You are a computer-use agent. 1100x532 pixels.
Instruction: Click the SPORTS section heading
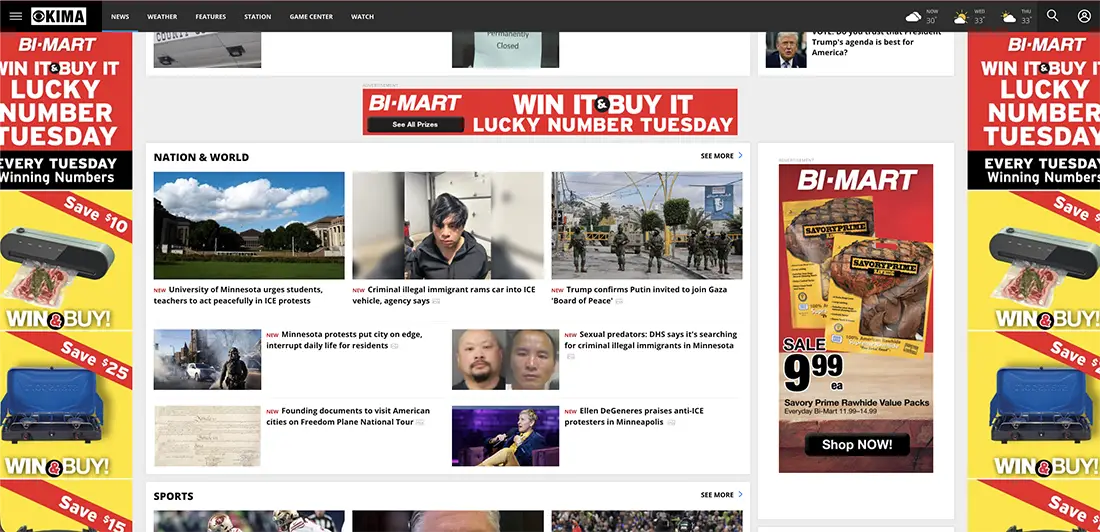click(x=173, y=496)
